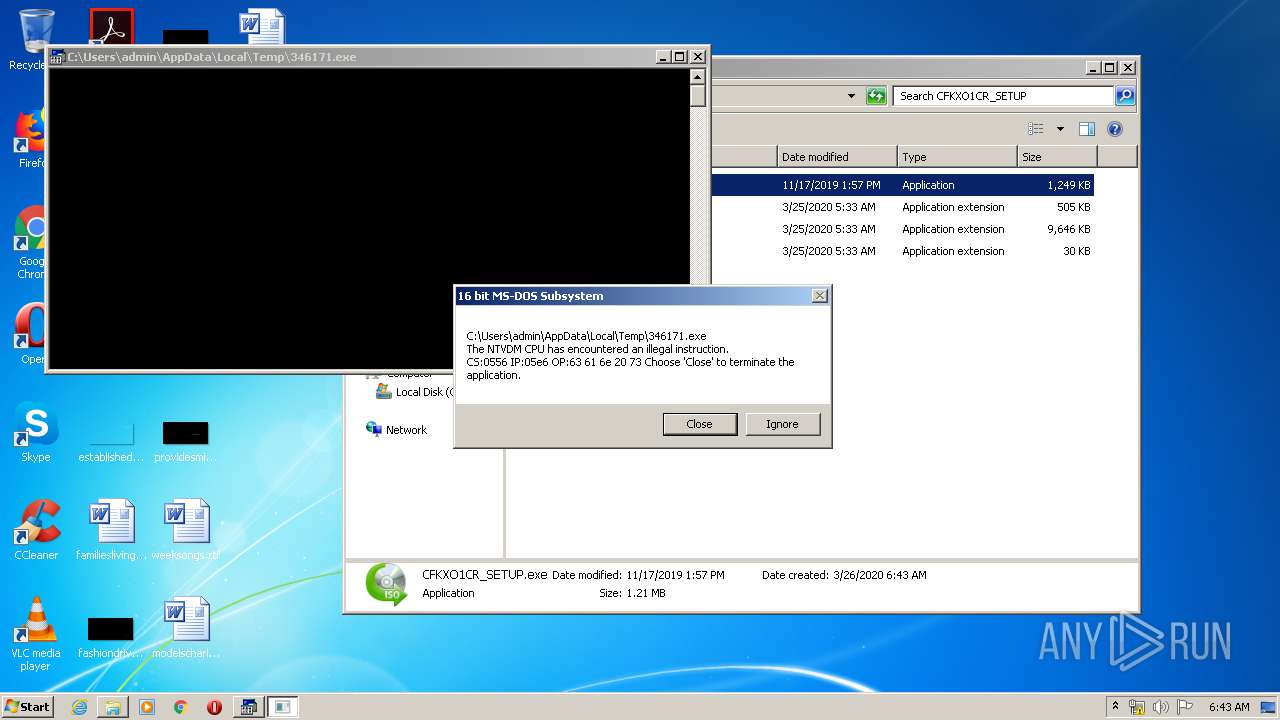This screenshot has width=1280, height=720.
Task: Dismiss the 16 bit MS-DOS Subsystem dialog with X
Action: pos(819,296)
